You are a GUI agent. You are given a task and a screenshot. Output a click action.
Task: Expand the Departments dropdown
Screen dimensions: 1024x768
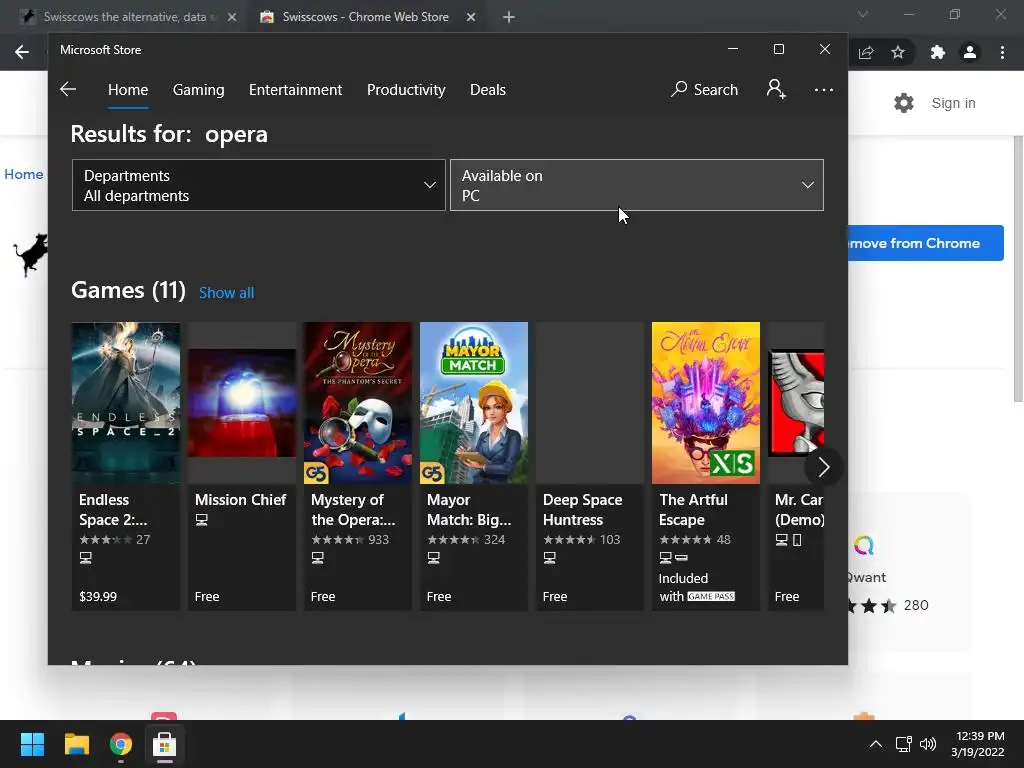pos(259,185)
